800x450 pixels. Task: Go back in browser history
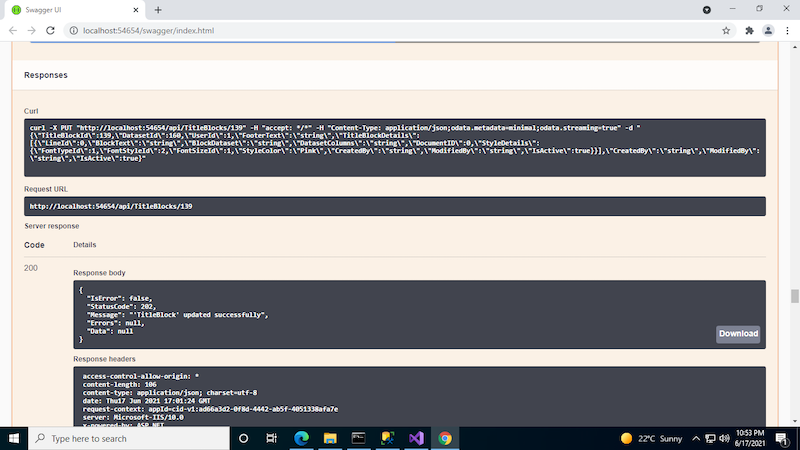coord(13,31)
